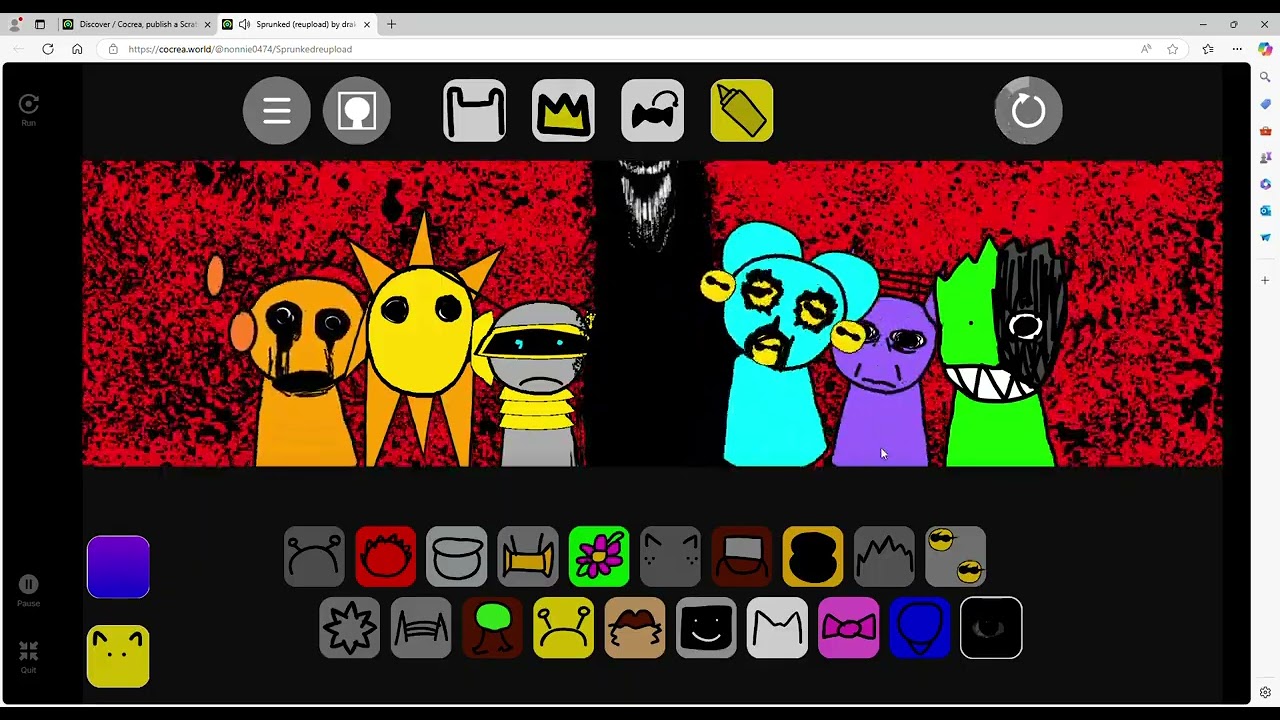Quit fullscreen using the Quit button
Screen dimensions: 1280x720
click(x=28, y=657)
